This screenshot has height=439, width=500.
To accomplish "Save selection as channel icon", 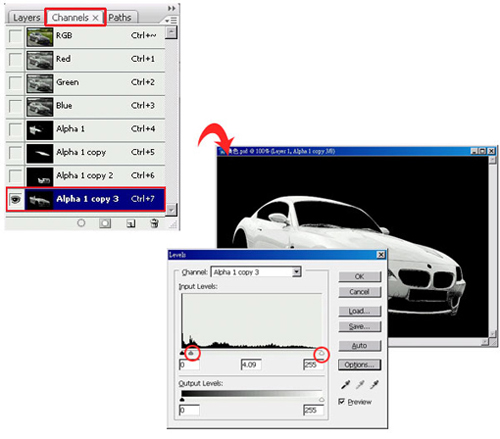I will tap(105, 223).
